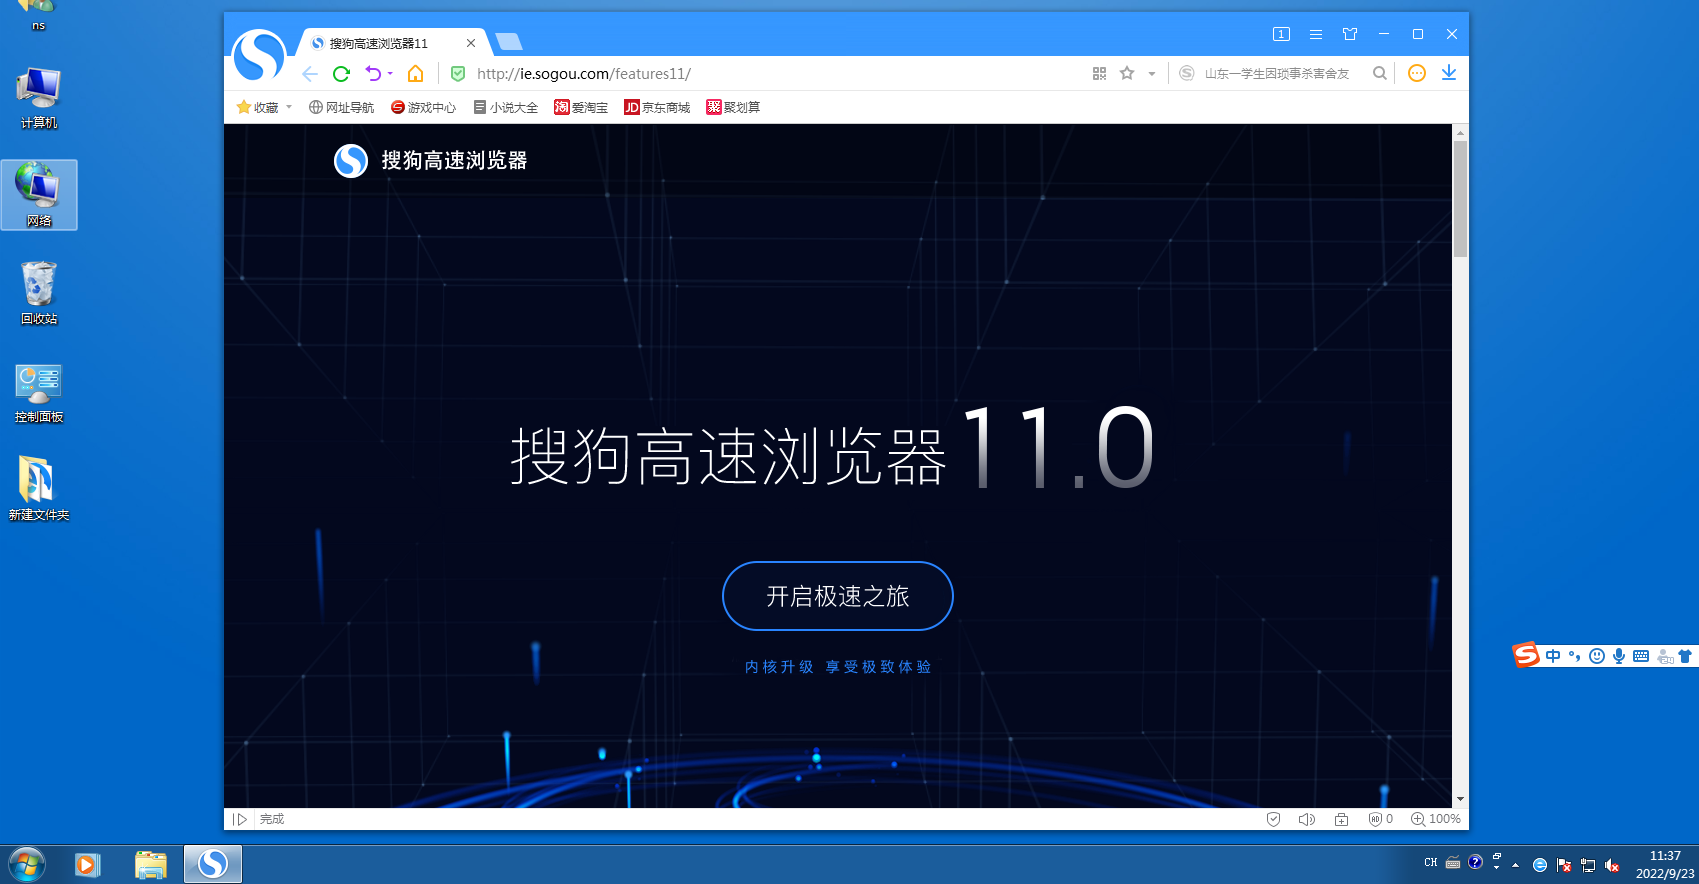Screen dimensions: 1699x884
Task: Click the AD blocker counter icon
Action: pyautogui.click(x=1381, y=819)
